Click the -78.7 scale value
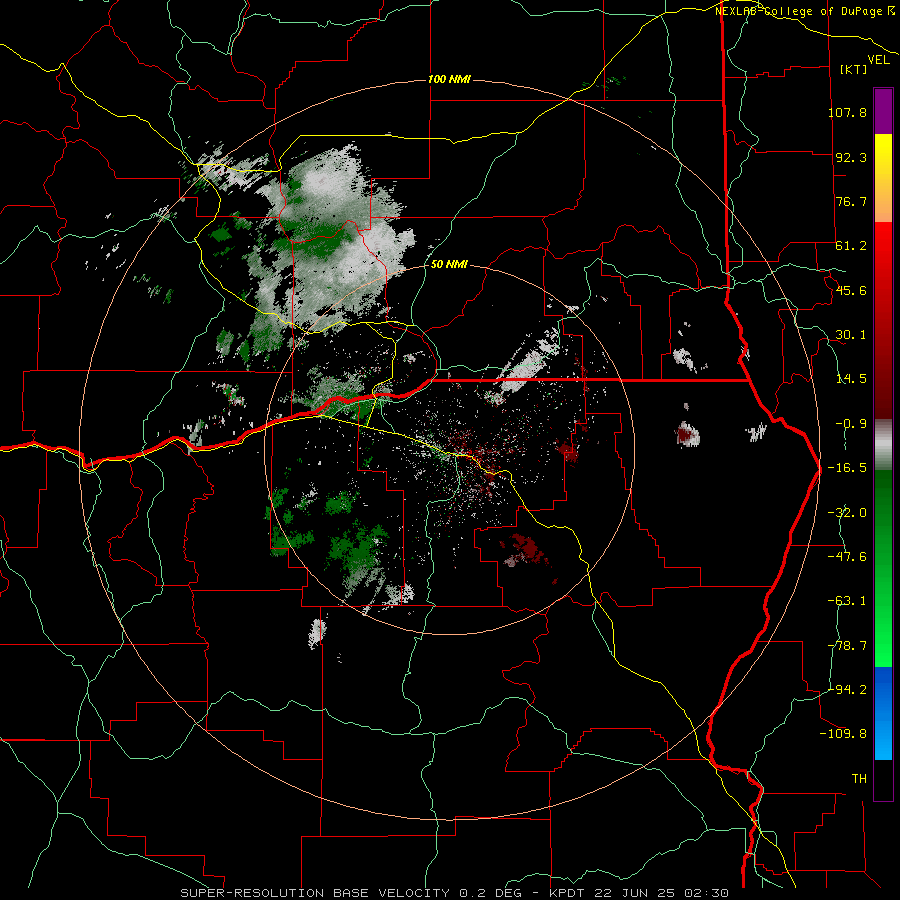Viewport: 900px width, 900px height. (x=847, y=646)
